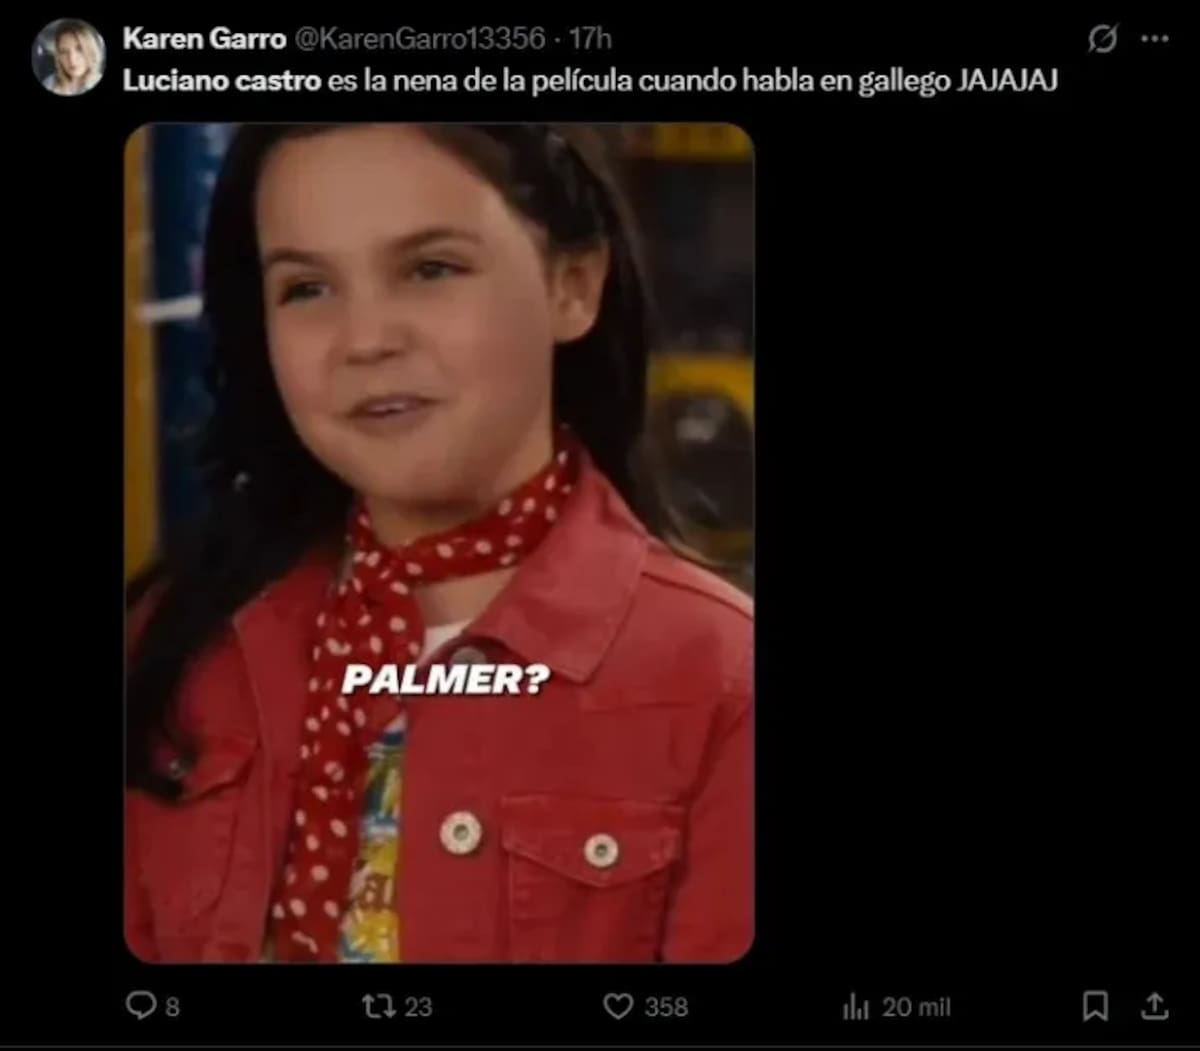
Task: Share the post via upload arrow icon
Action: coord(1154,1005)
